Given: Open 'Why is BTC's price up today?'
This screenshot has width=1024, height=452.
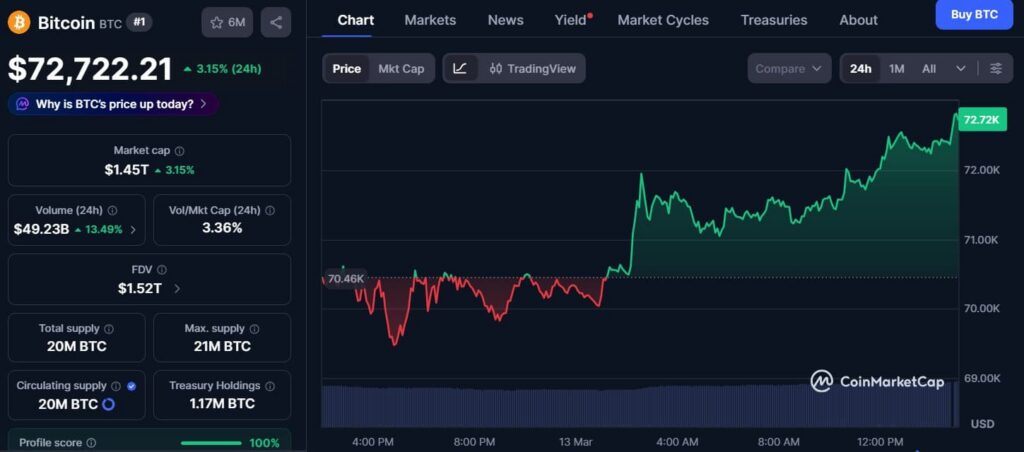Looking at the screenshot, I should tap(114, 104).
